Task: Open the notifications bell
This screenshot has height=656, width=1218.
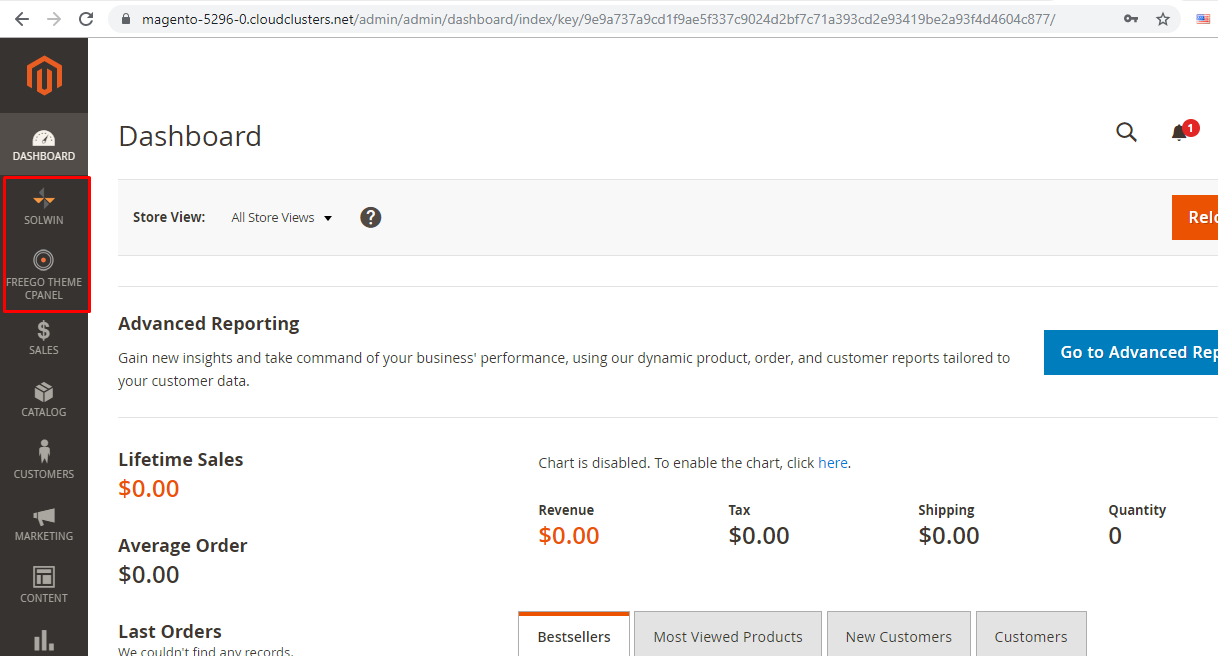Action: coord(1180,133)
